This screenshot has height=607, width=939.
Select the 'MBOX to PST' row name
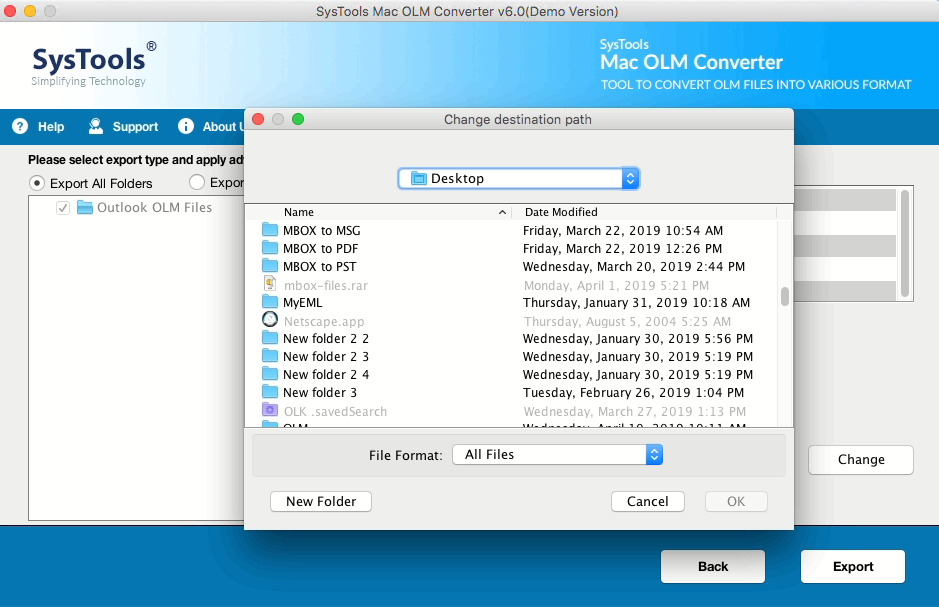point(319,266)
